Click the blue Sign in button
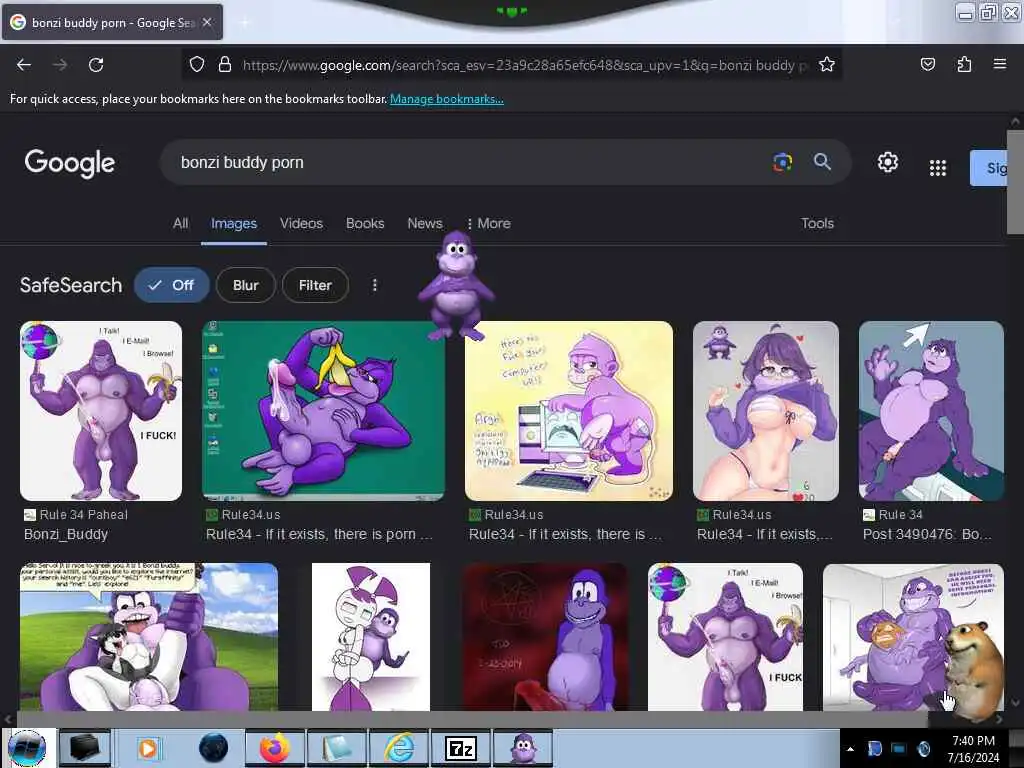Screen dimensions: 1024x768 [x=989, y=168]
